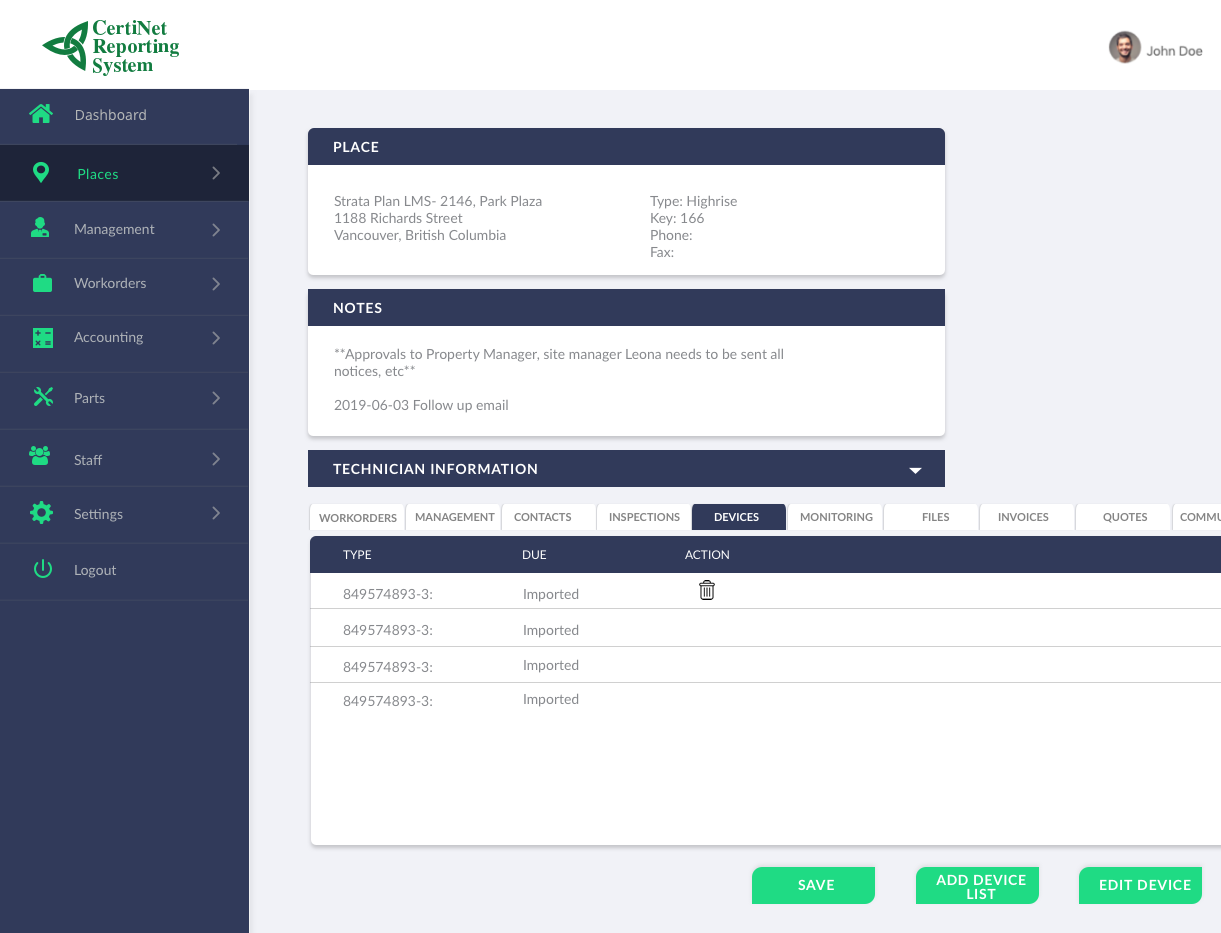Viewport: 1221px width, 933px height.
Task: Click the Save button
Action: pyautogui.click(x=813, y=885)
